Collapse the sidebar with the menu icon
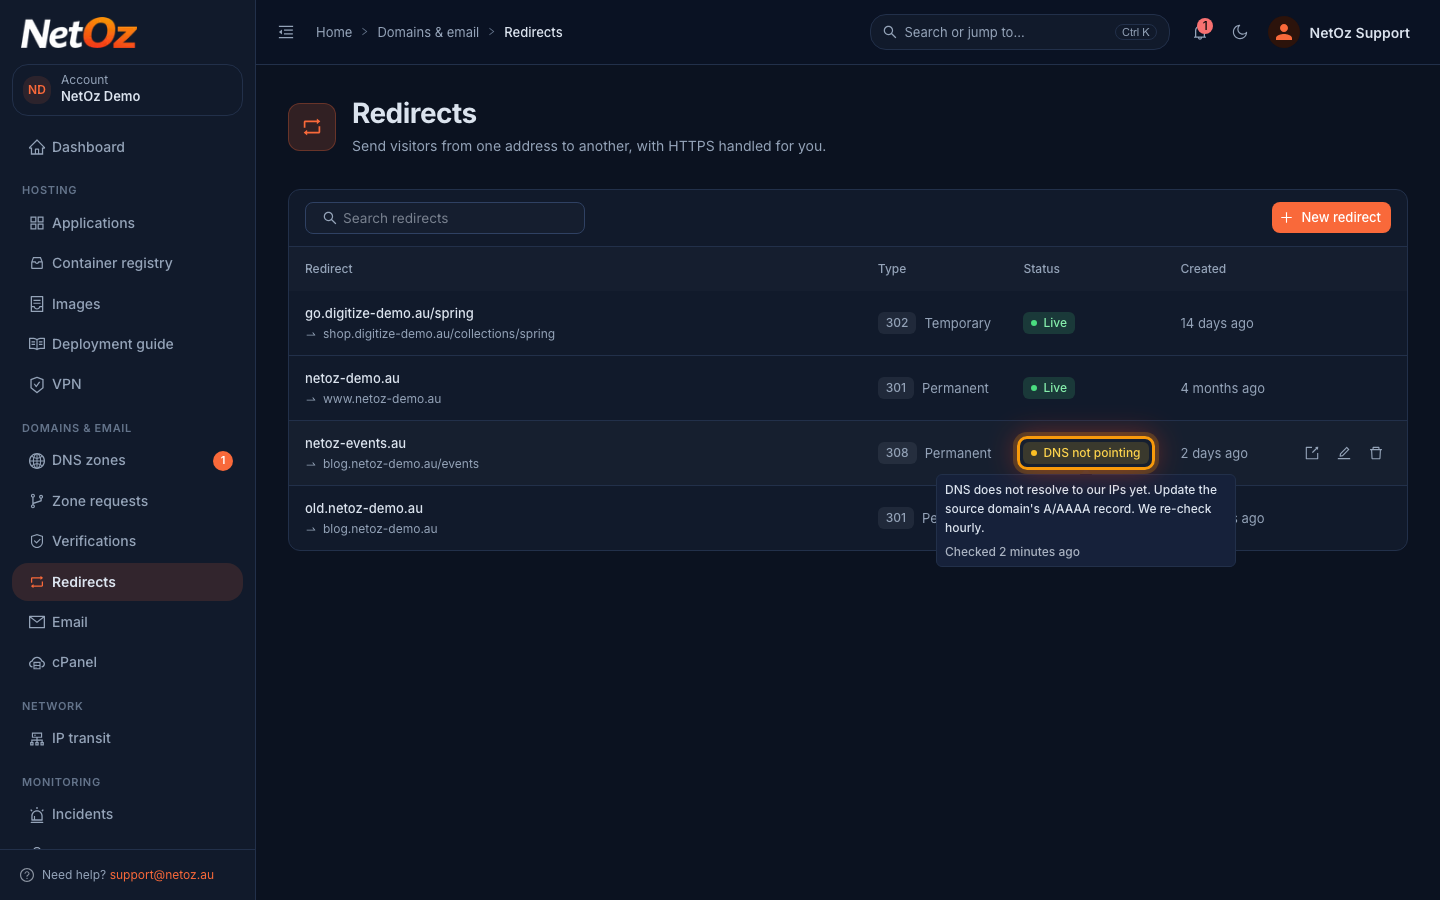This screenshot has width=1440, height=900. (286, 32)
